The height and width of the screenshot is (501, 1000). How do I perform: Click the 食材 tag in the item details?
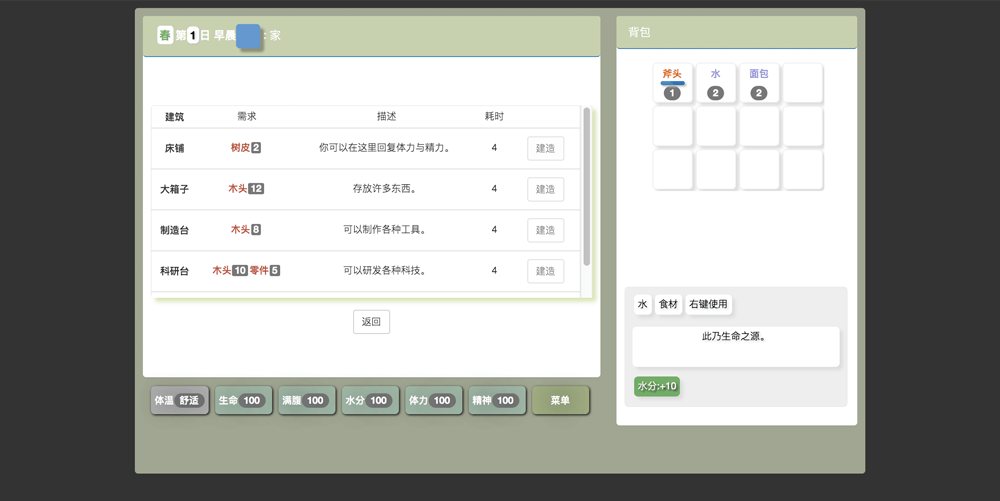(668, 304)
